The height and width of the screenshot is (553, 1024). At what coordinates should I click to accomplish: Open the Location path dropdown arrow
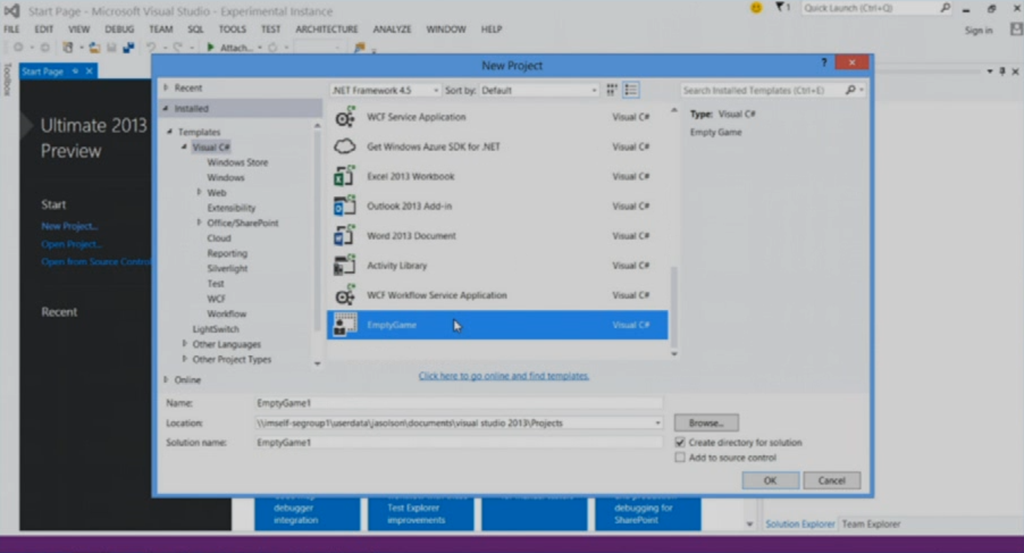click(657, 423)
